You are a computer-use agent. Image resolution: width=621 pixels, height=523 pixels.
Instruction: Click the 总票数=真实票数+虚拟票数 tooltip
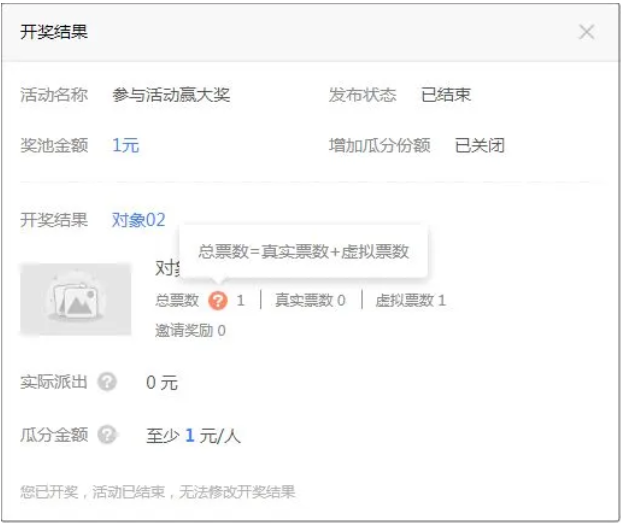303,252
